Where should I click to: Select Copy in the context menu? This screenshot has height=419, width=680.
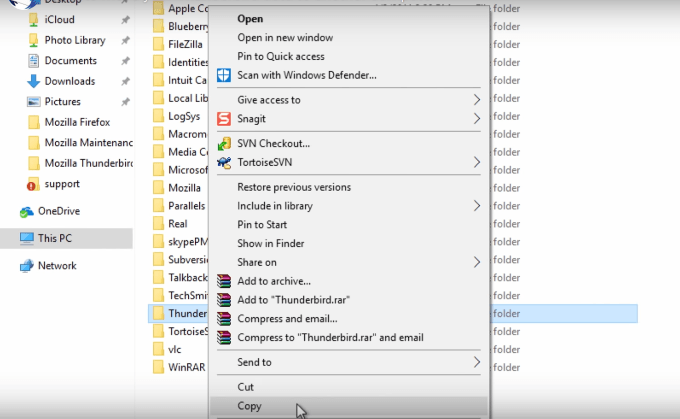[349, 406]
